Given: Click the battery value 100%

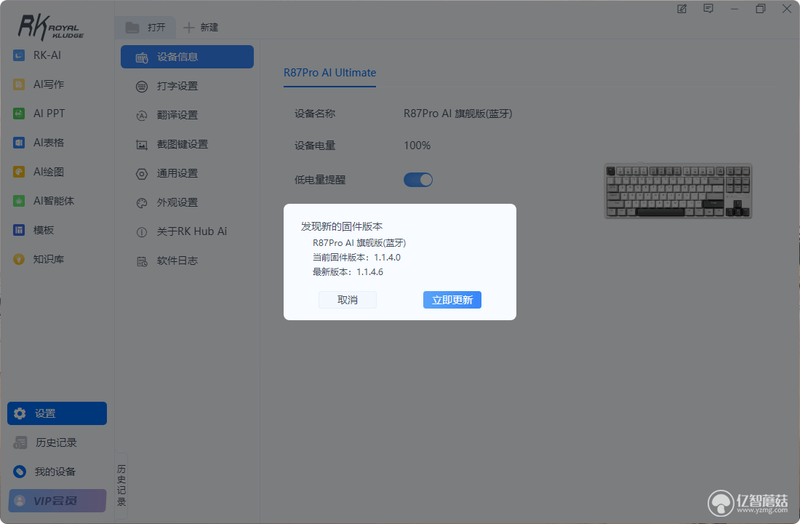Looking at the screenshot, I should pos(417,145).
